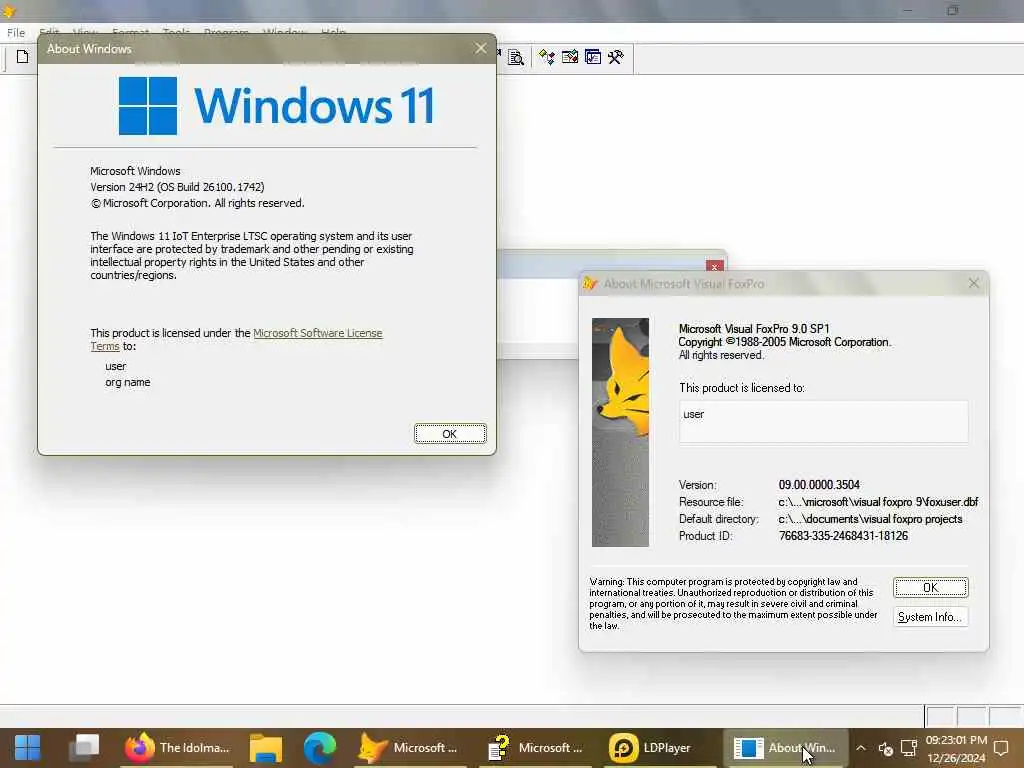Viewport: 1024px width, 768px height.
Task: Click 'user' under license terms in About Windows
Action: pos(116,366)
